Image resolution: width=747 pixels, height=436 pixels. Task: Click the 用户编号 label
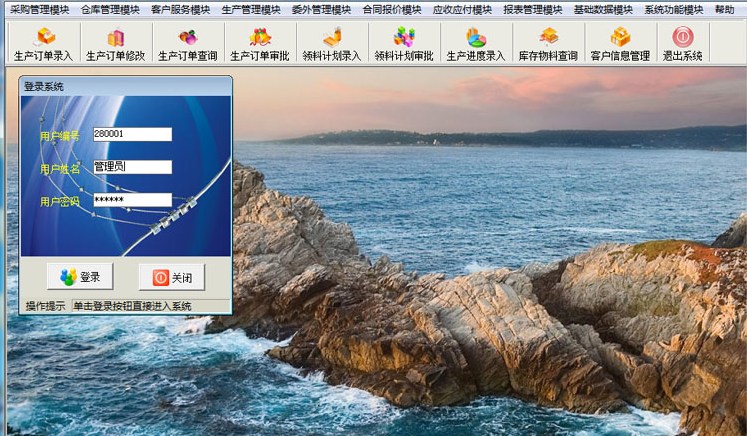pos(60,136)
